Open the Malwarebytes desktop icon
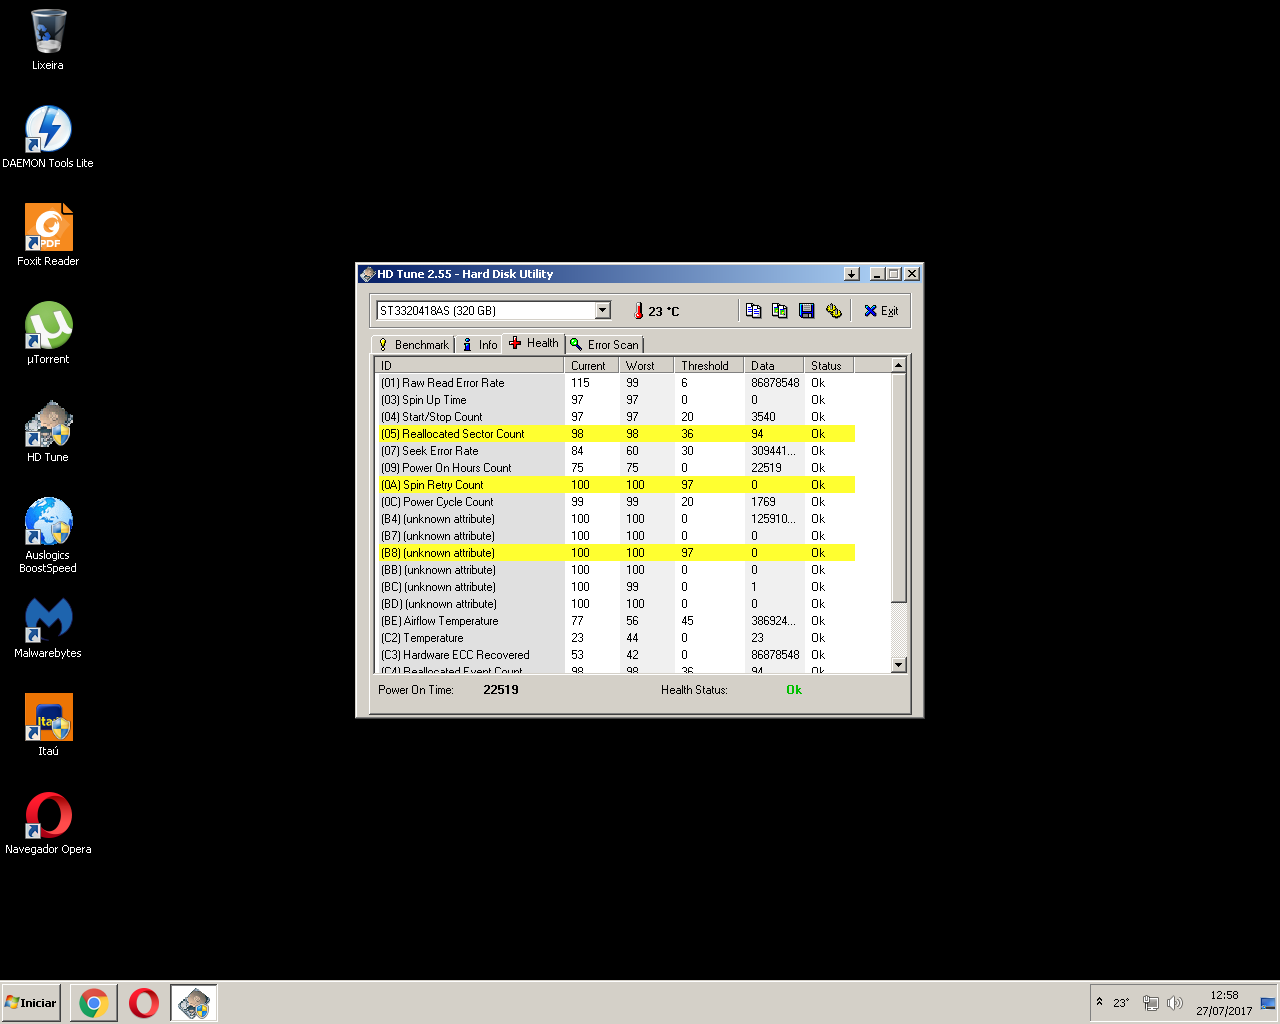The image size is (1280, 1024). (48, 627)
